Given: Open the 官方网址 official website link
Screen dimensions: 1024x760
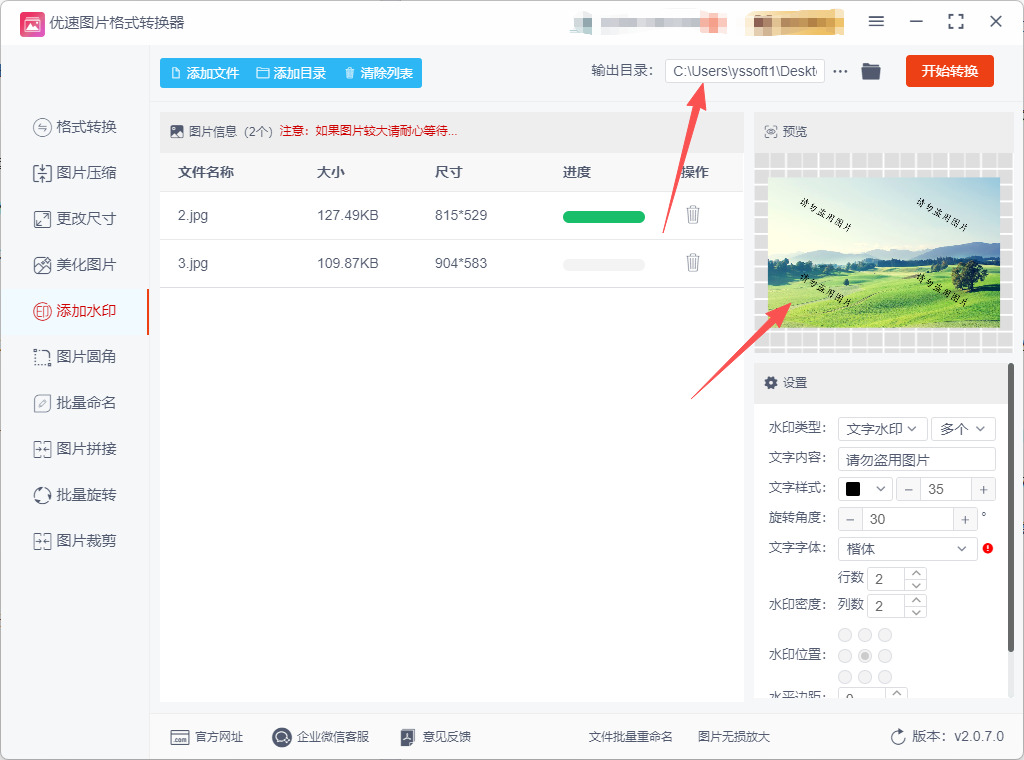Looking at the screenshot, I should (206, 737).
